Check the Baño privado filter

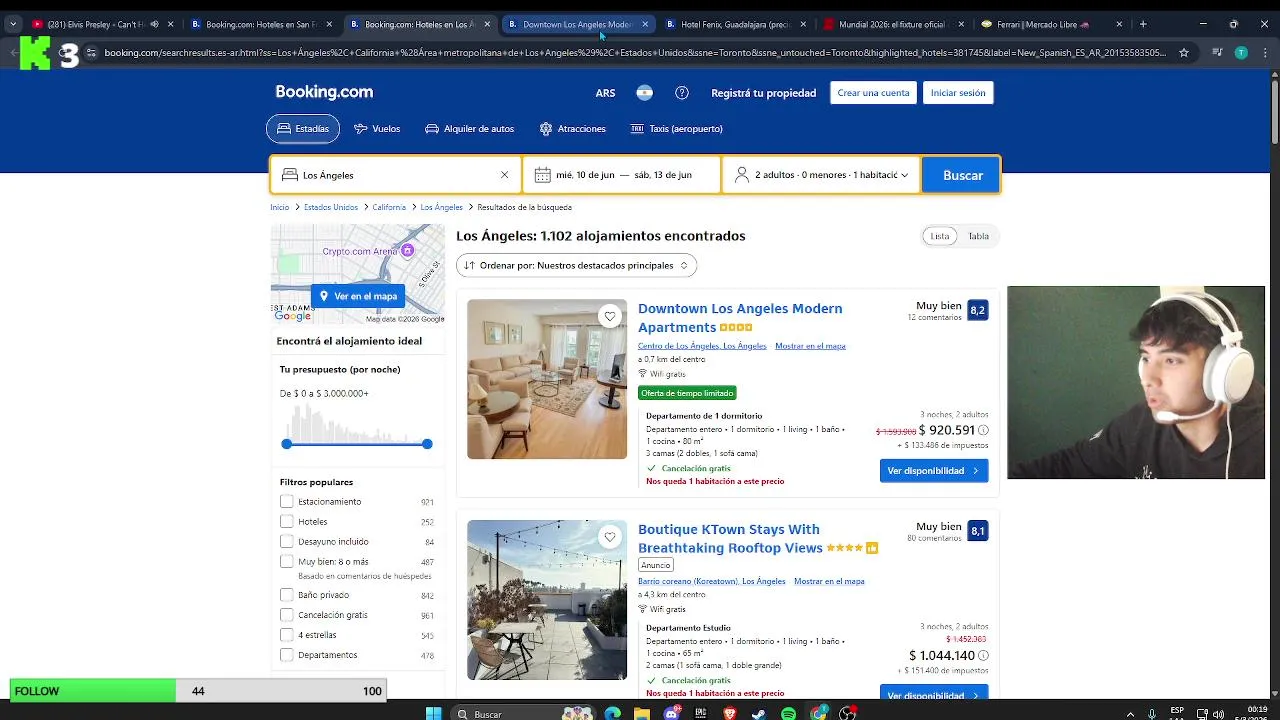287,594
